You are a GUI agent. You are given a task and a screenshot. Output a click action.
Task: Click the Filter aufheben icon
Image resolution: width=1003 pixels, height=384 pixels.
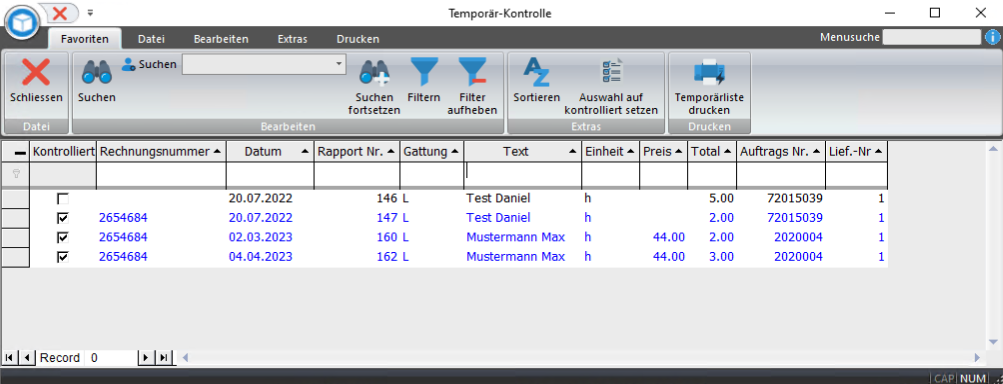472,72
